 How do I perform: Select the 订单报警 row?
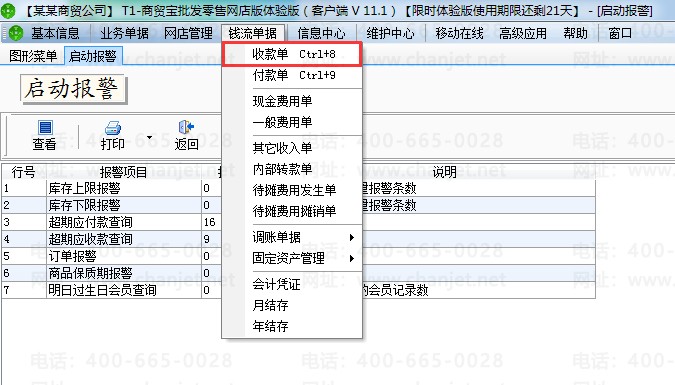pyautogui.click(x=298, y=256)
